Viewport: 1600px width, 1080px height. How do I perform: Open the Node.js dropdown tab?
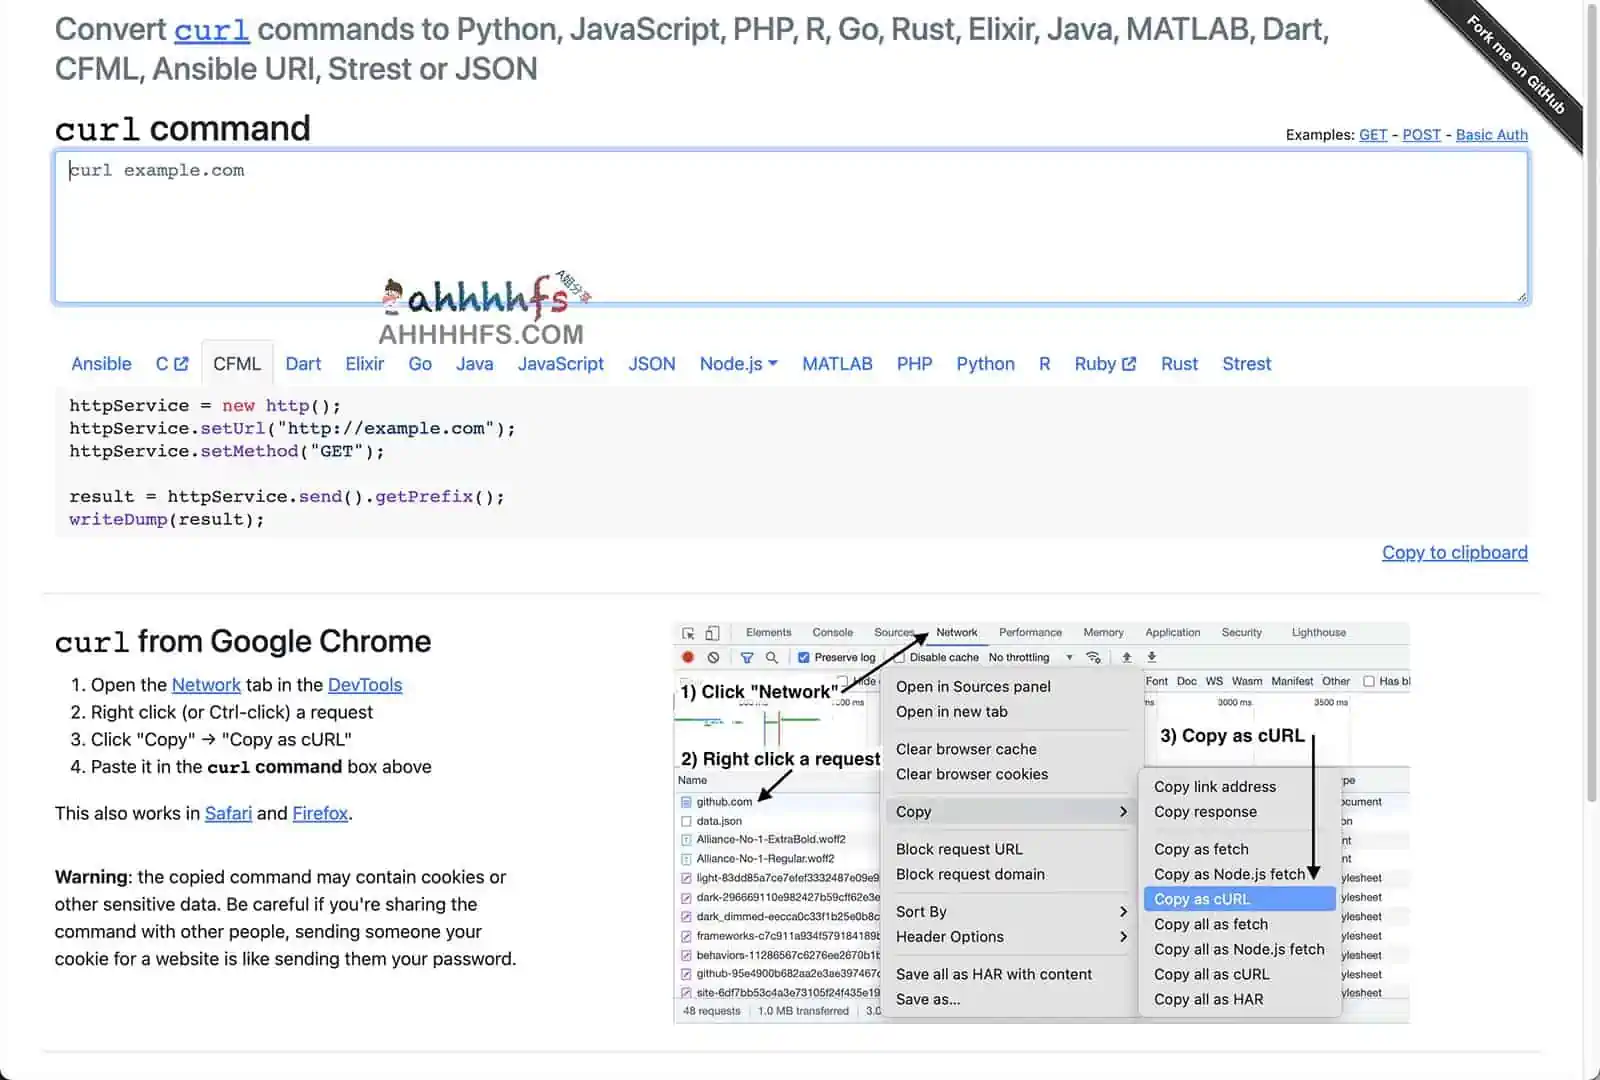[x=738, y=364]
